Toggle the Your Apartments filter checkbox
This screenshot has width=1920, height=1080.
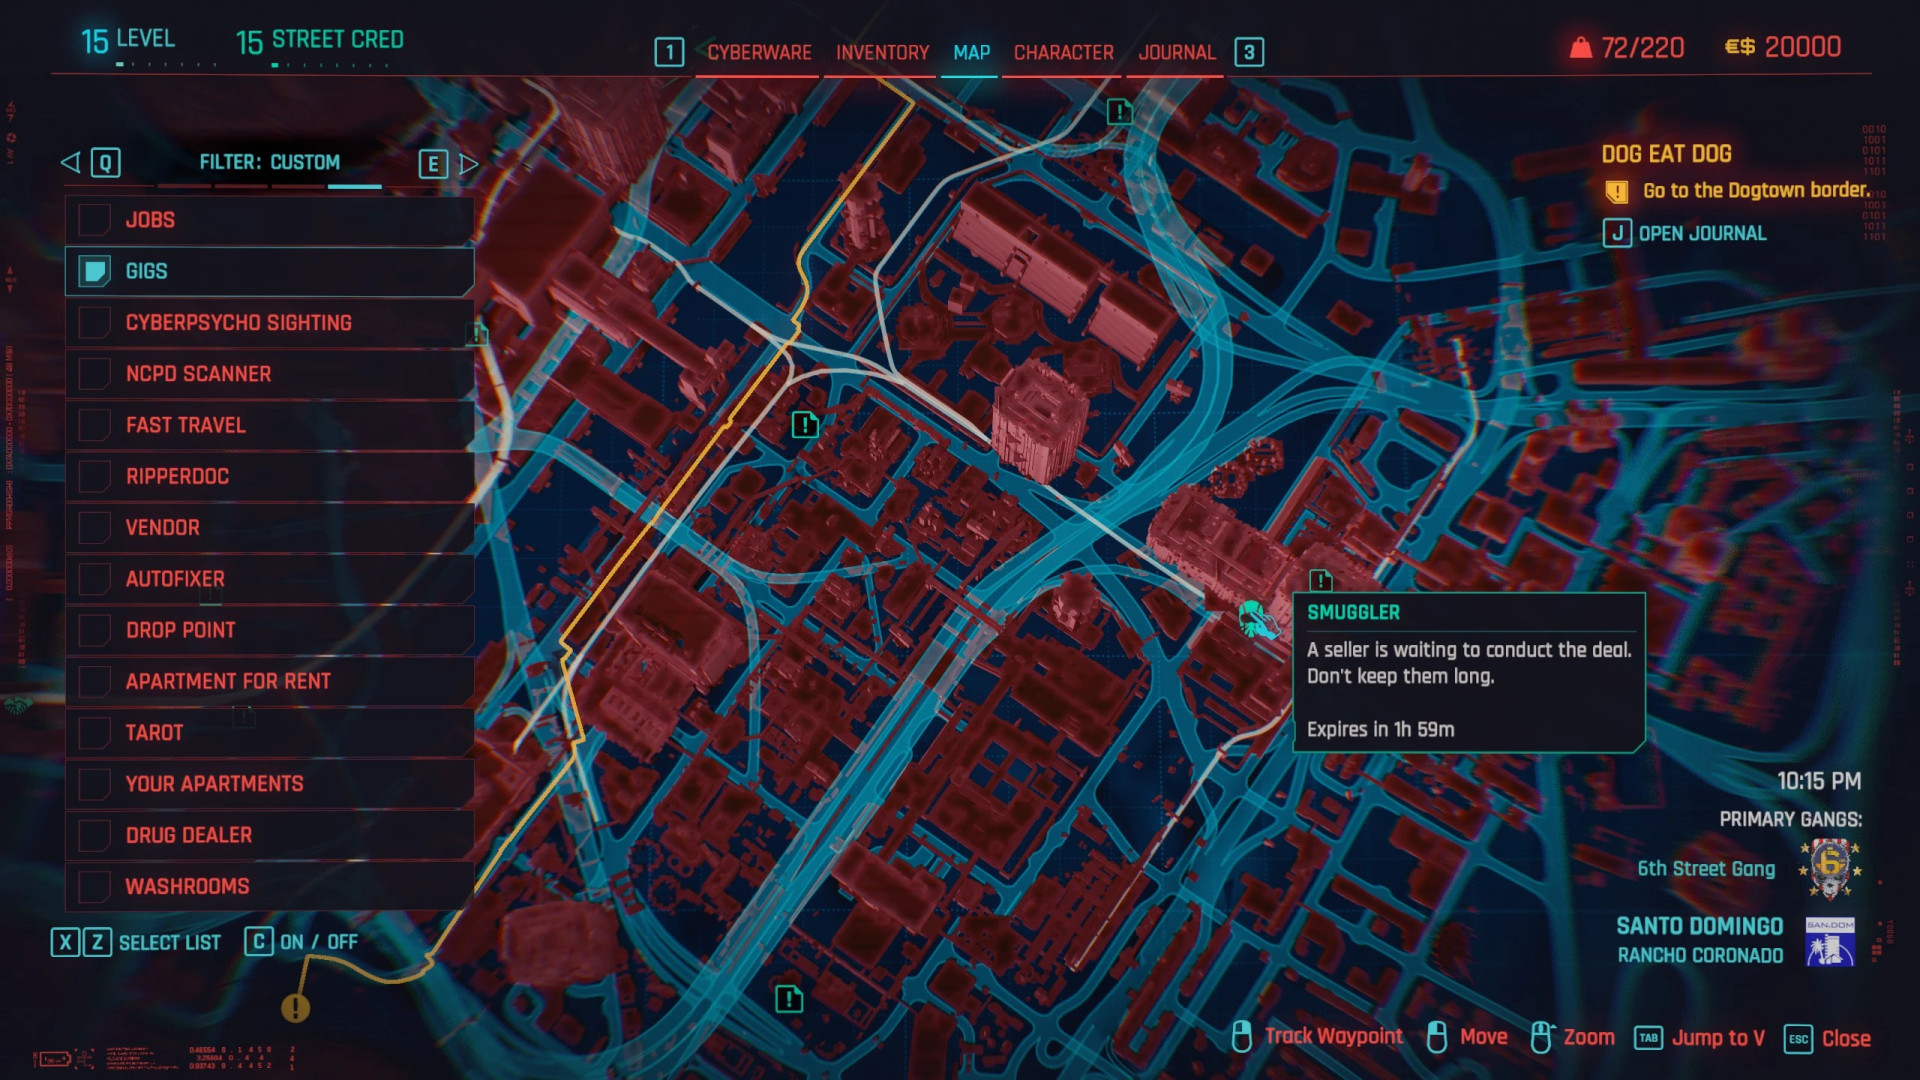(x=95, y=784)
